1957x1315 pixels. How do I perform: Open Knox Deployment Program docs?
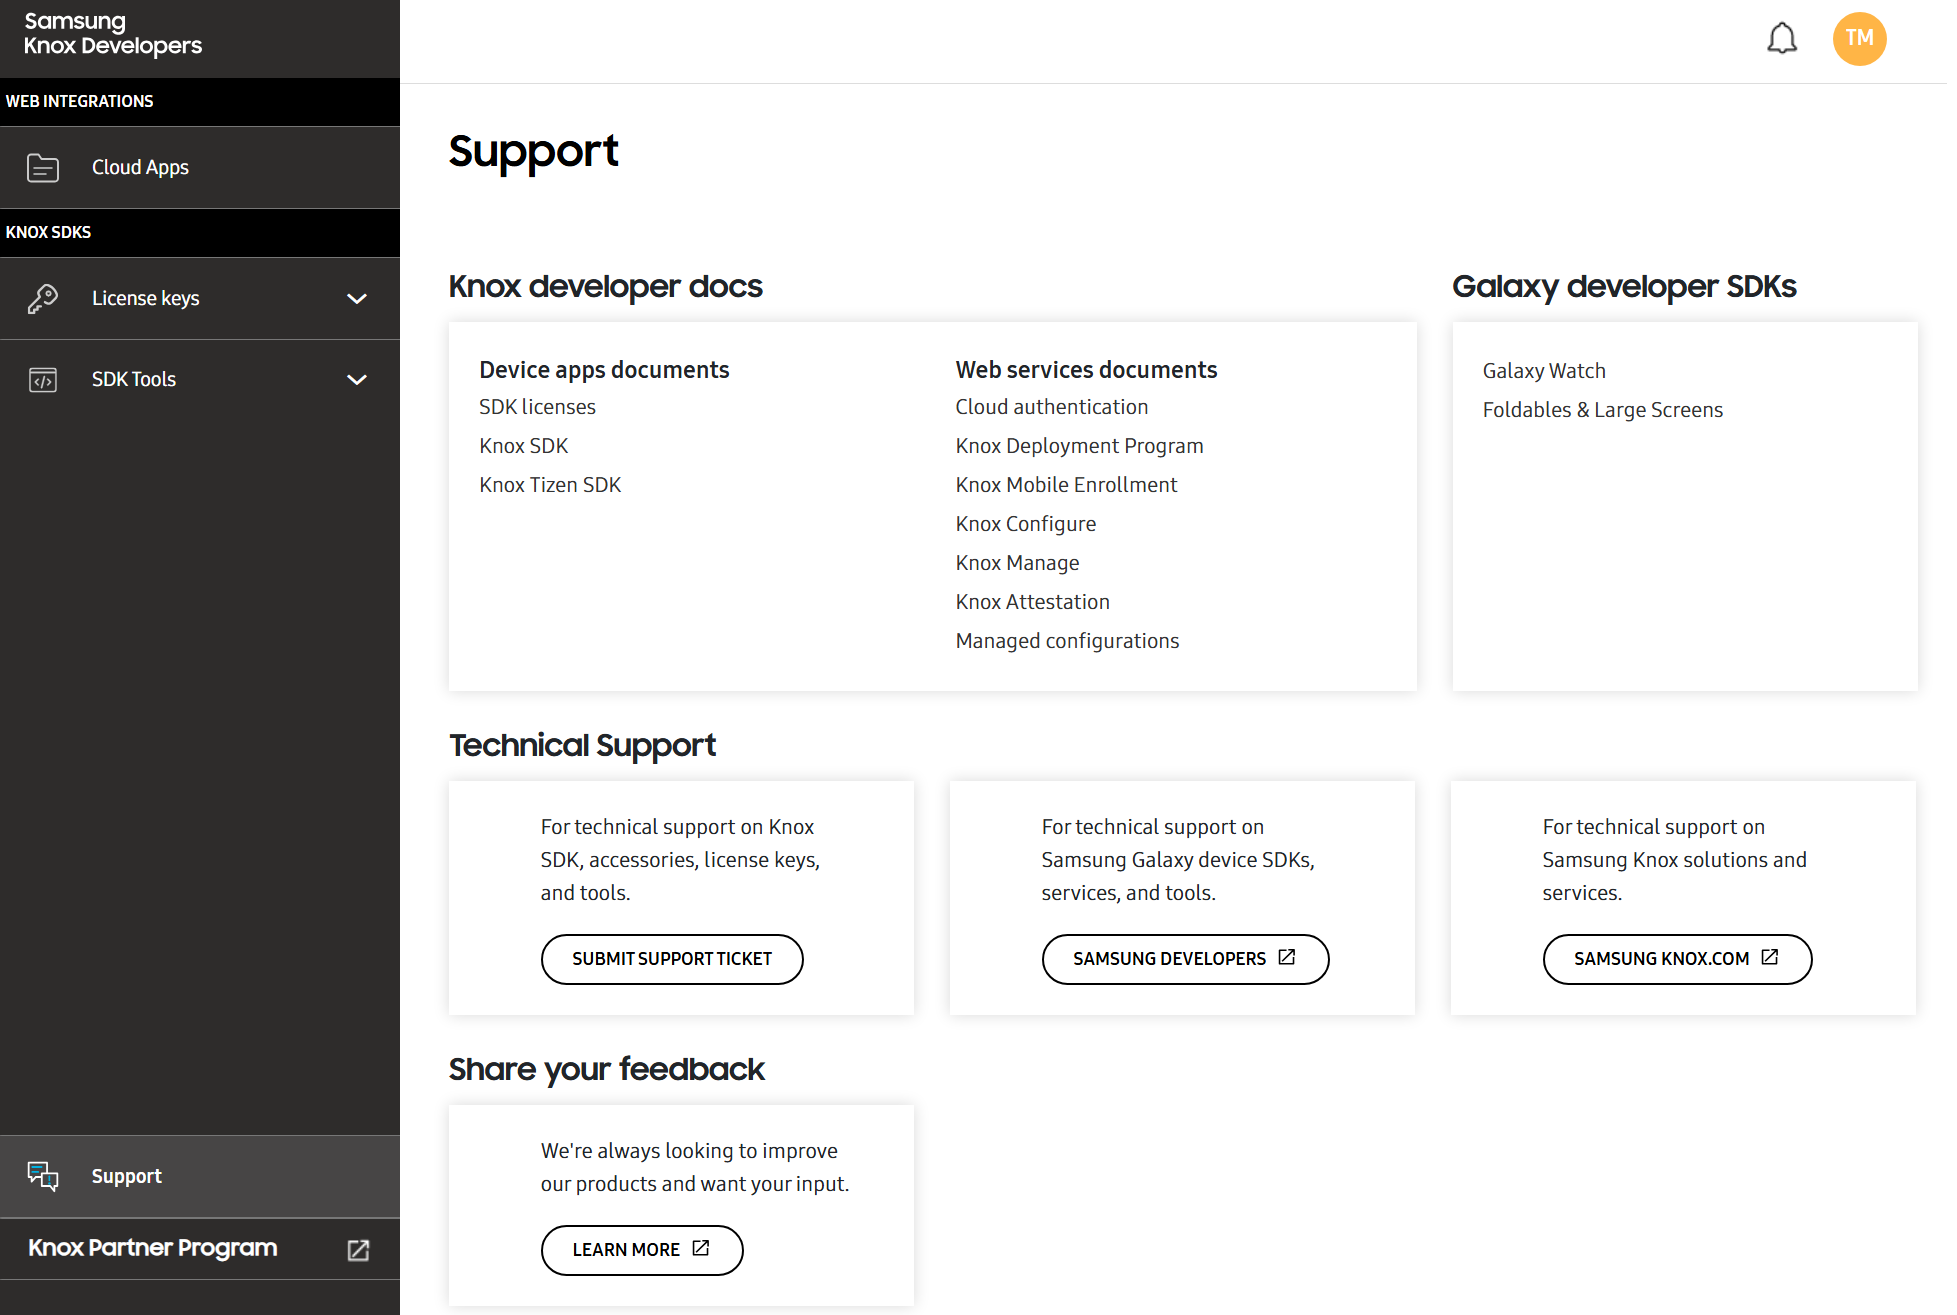[x=1079, y=446]
